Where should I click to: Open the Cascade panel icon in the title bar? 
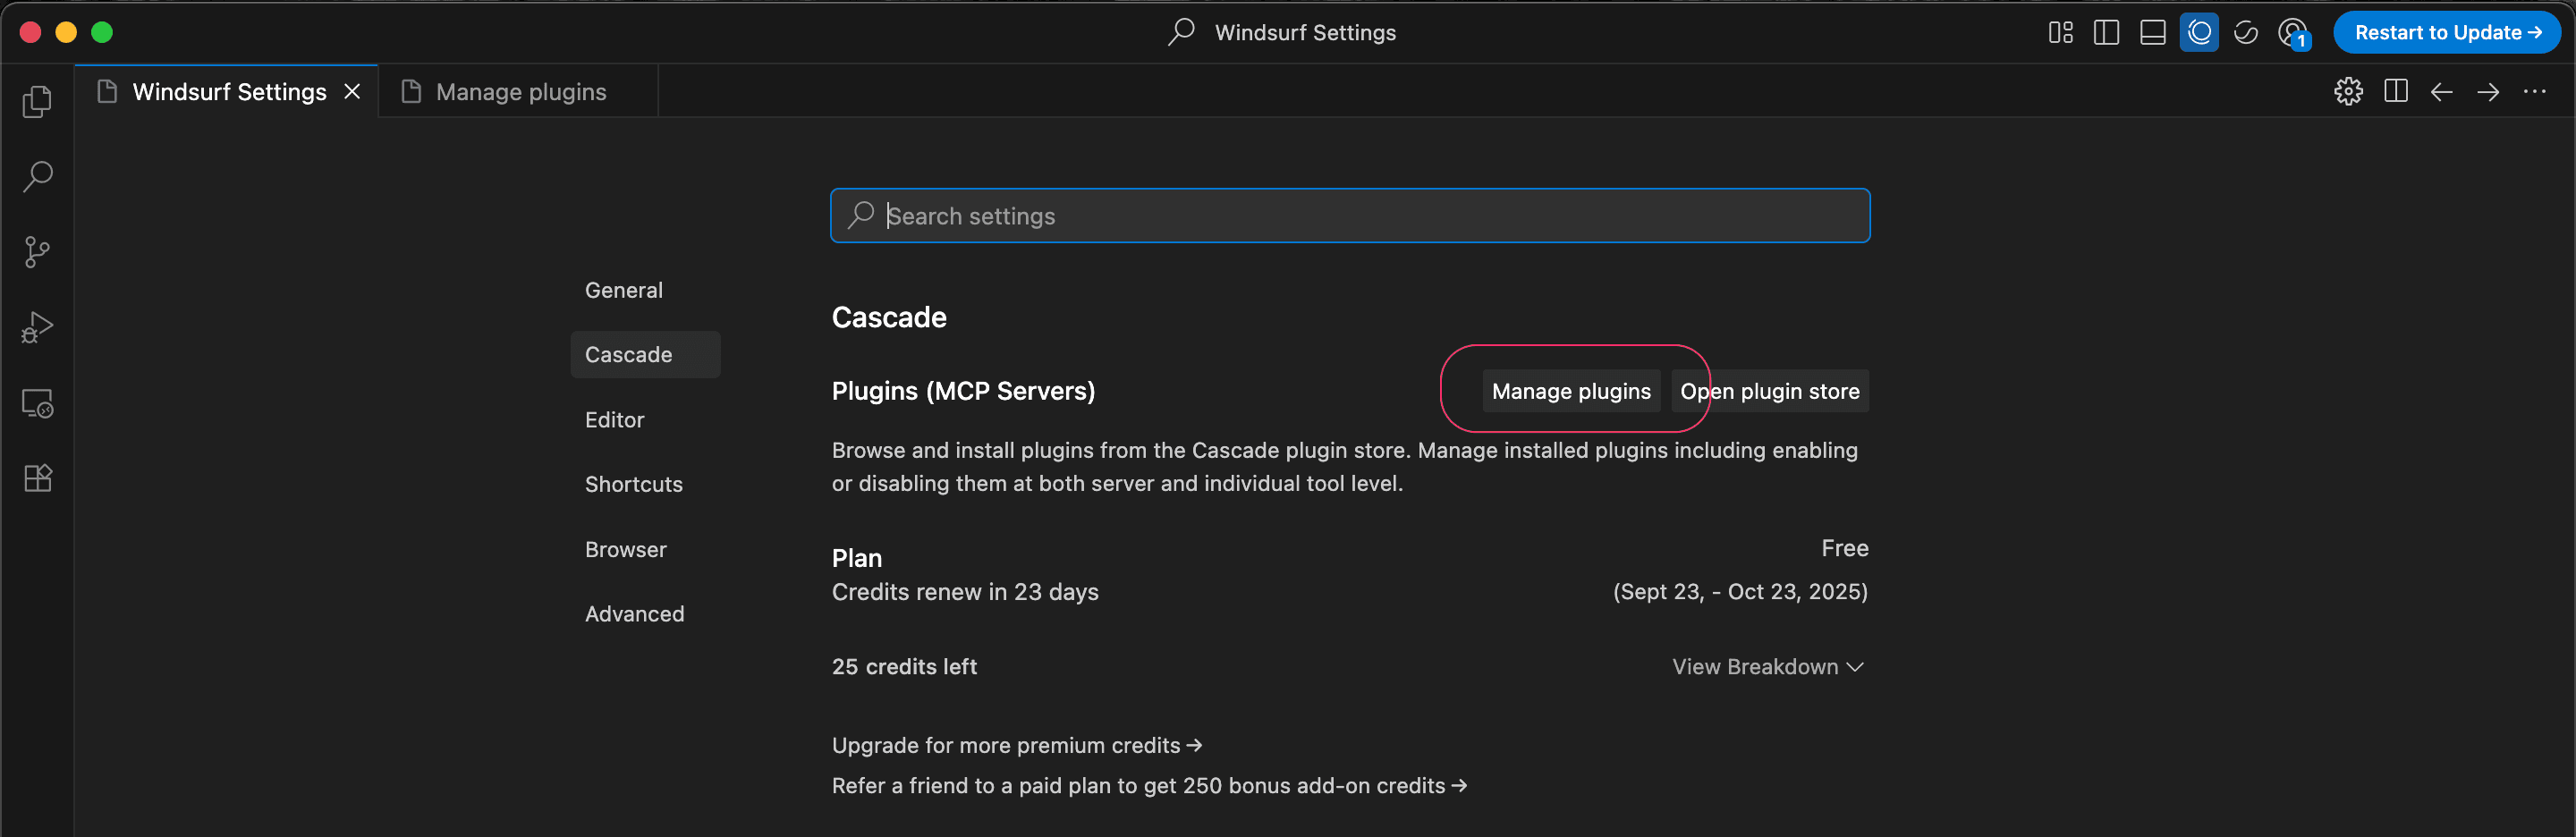2199,32
